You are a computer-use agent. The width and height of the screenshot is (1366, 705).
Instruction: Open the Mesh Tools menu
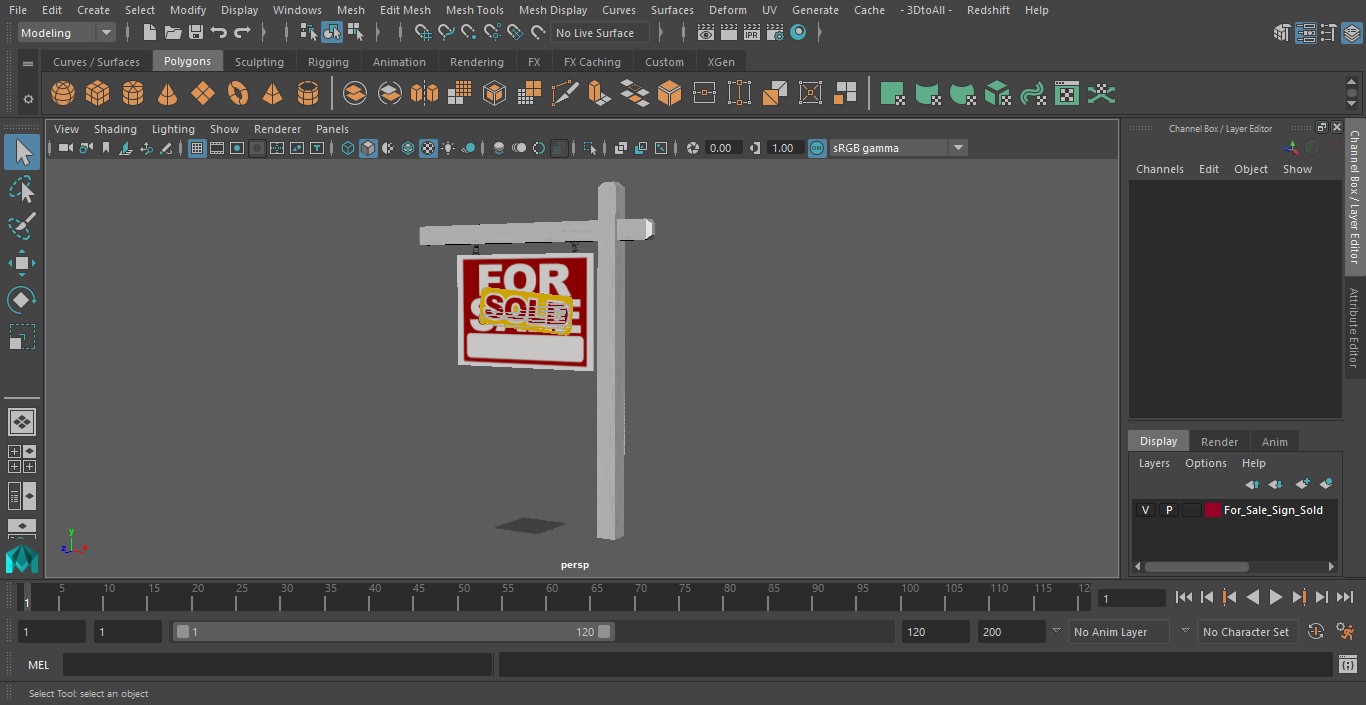pyautogui.click(x=474, y=10)
